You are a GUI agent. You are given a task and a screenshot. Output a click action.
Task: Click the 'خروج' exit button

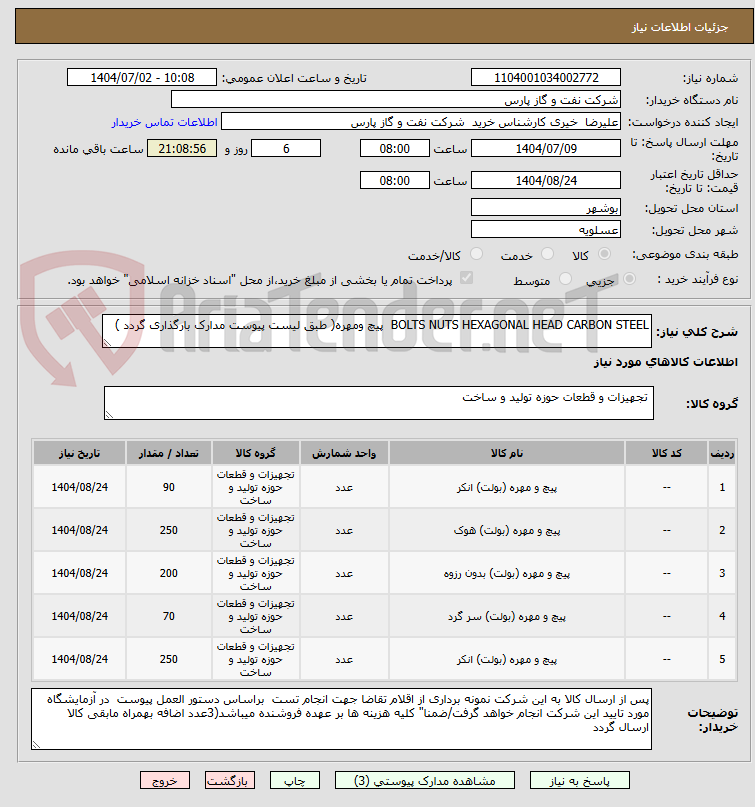165,779
